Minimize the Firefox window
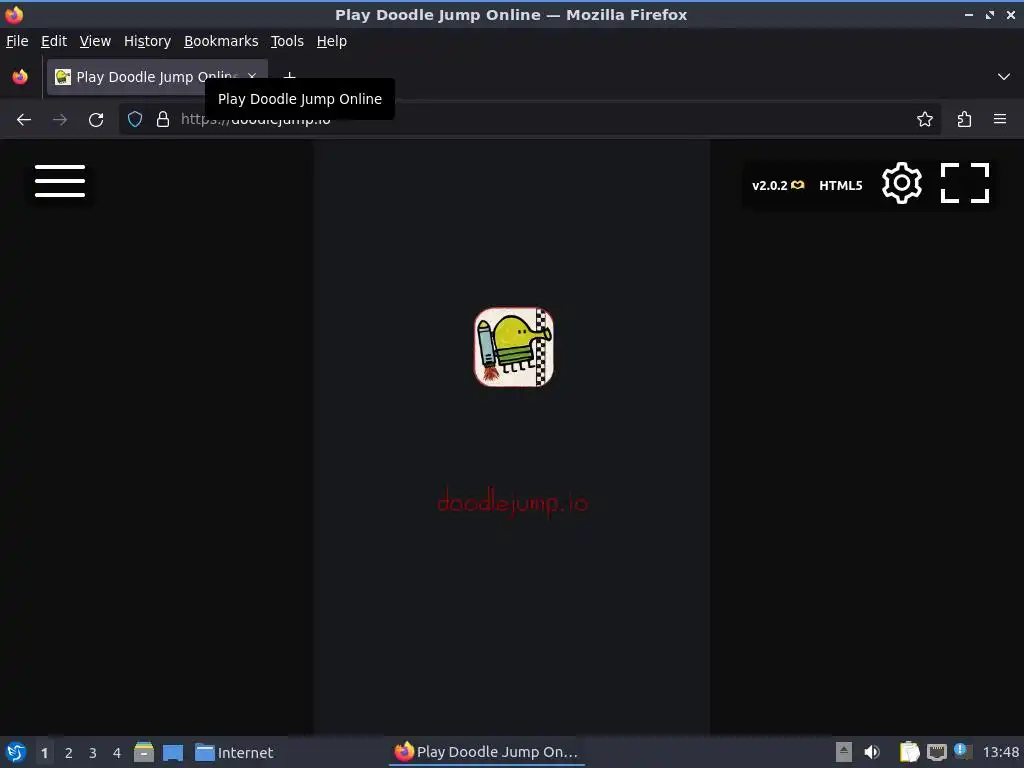Image resolution: width=1024 pixels, height=768 pixels. [968, 14]
